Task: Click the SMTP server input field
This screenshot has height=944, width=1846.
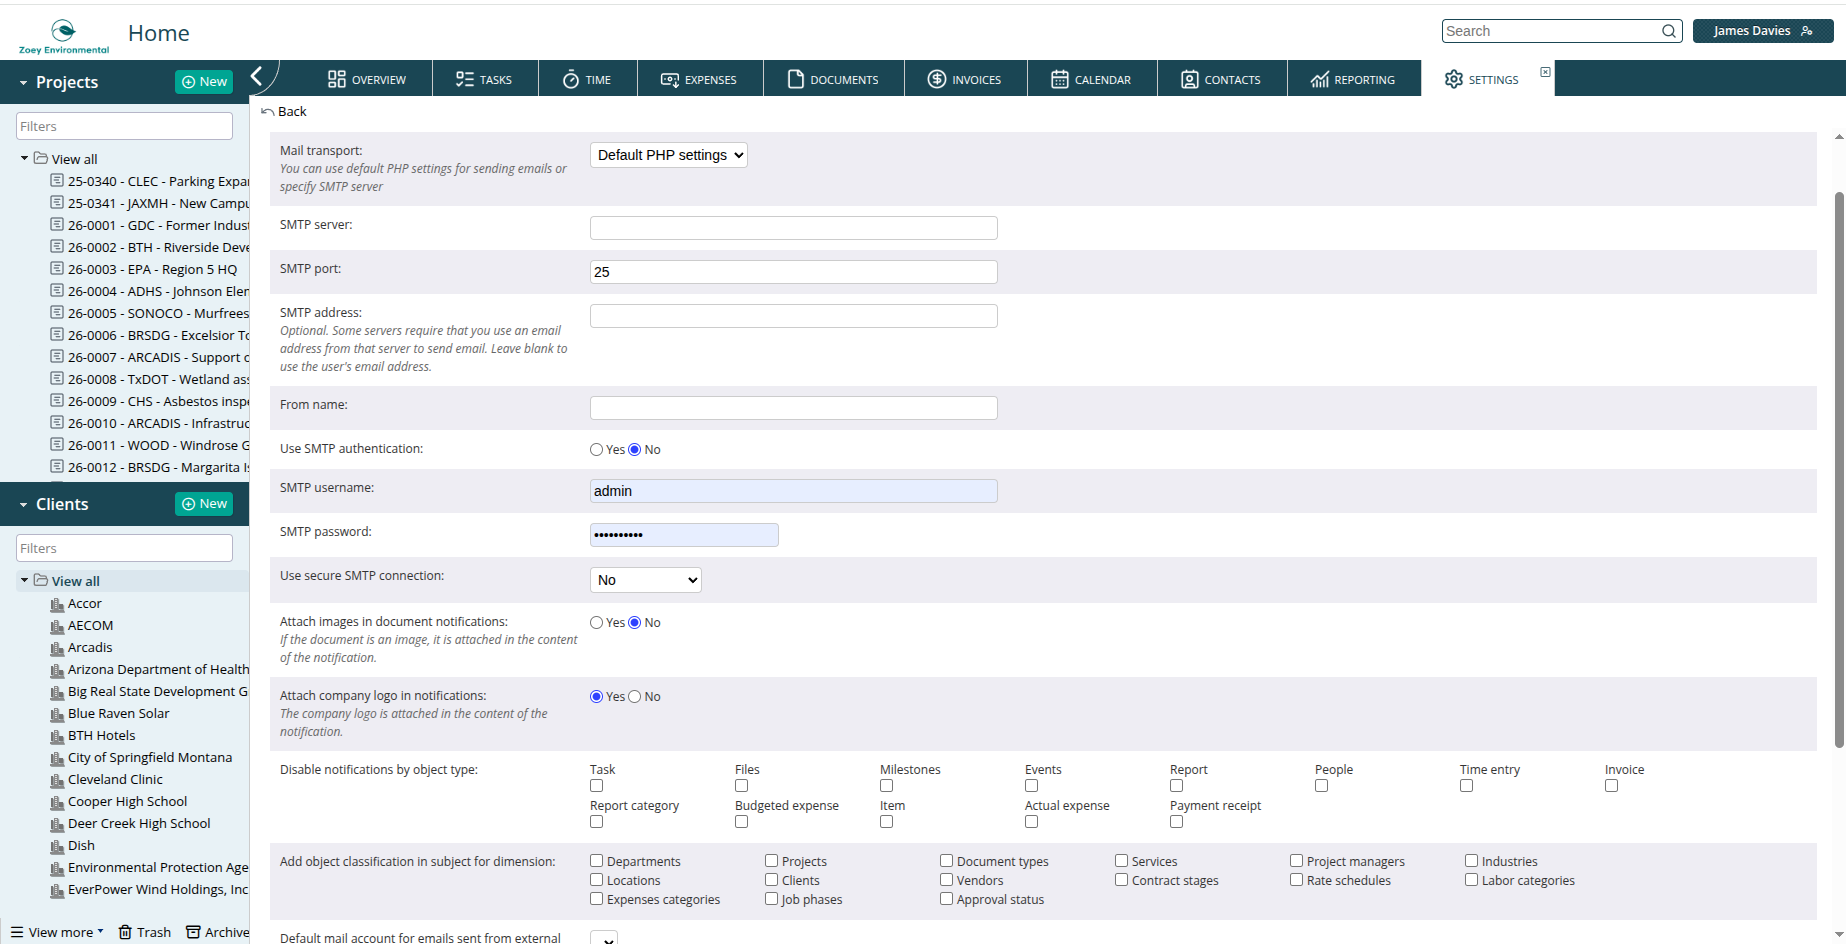Action: coord(794,228)
